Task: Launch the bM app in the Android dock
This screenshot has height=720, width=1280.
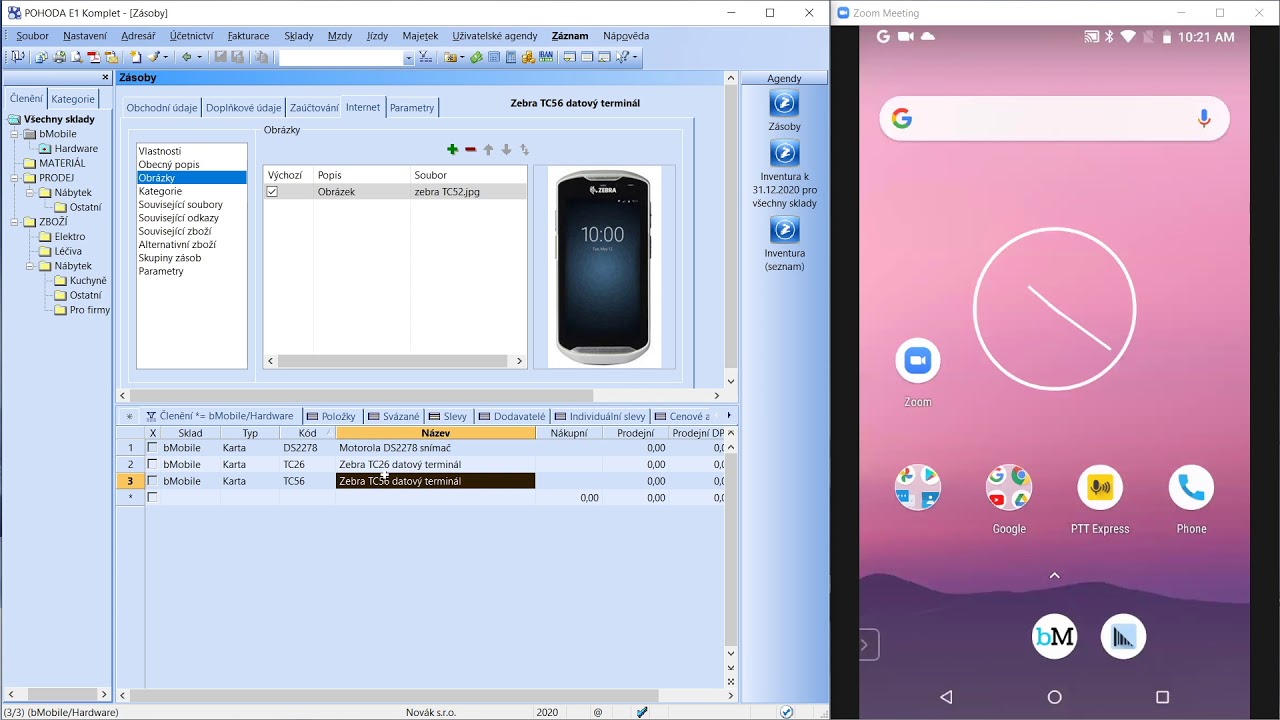Action: click(1054, 636)
